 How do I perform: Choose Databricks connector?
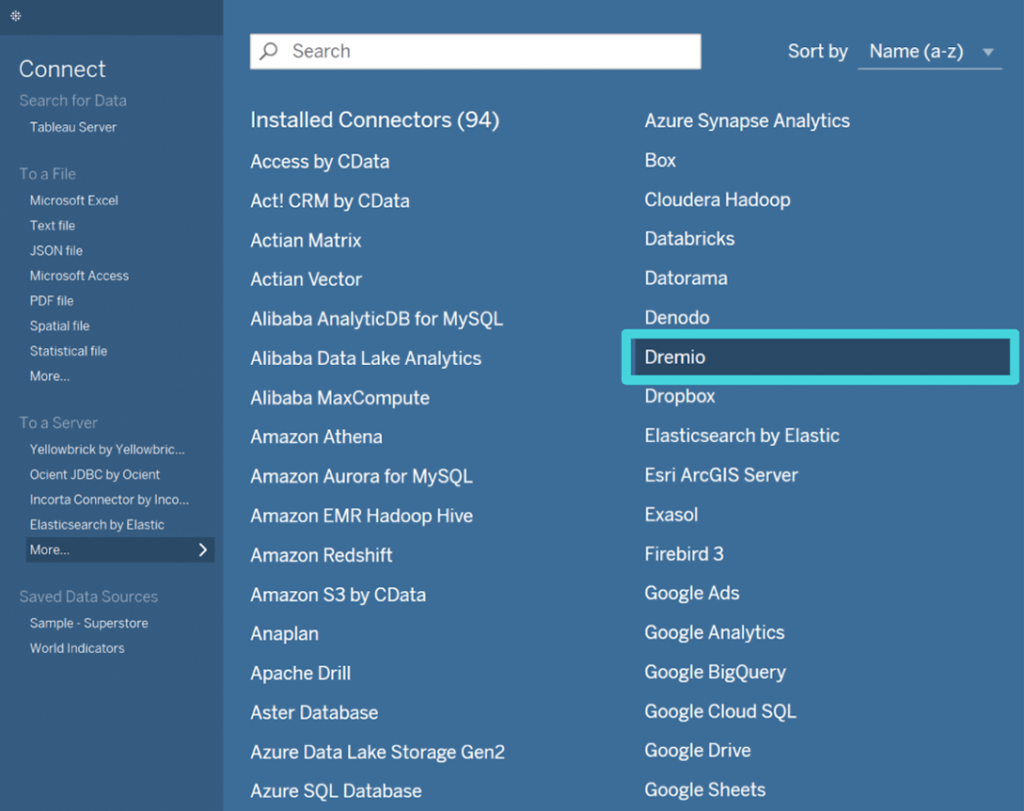tap(690, 239)
